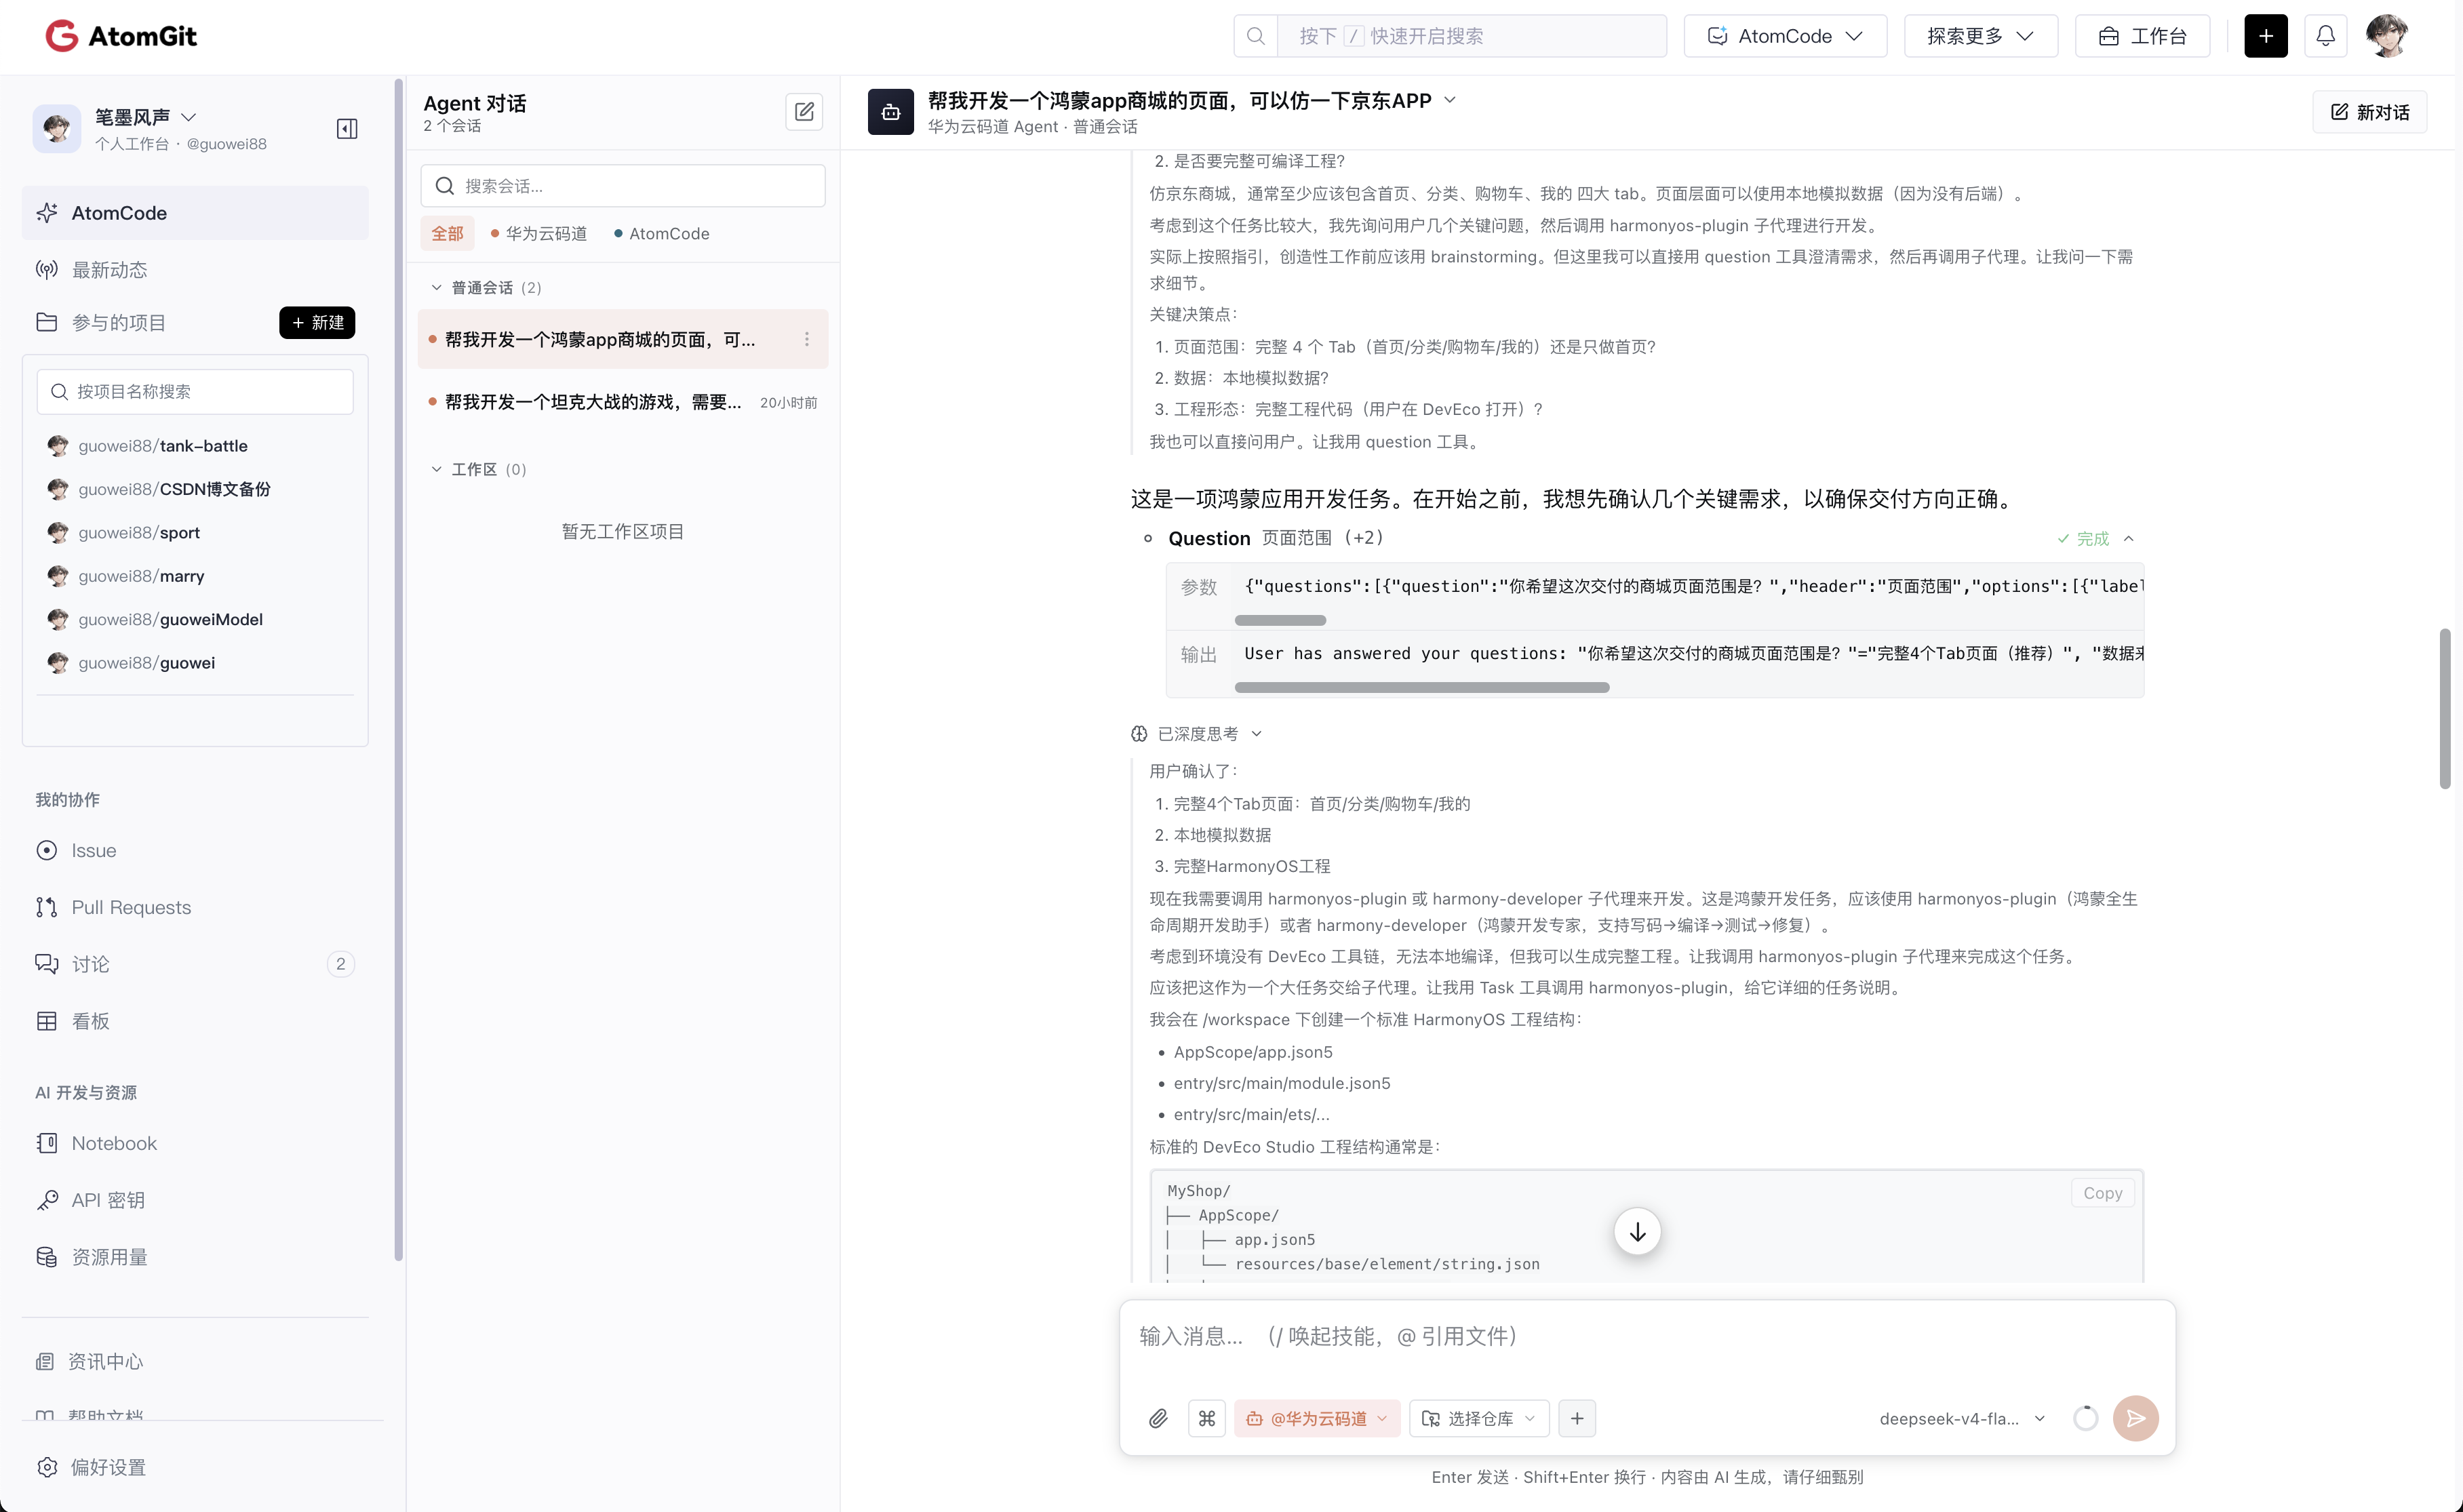Copy the MyShop code block
This screenshot has height=1512, width=2463.
click(2102, 1193)
